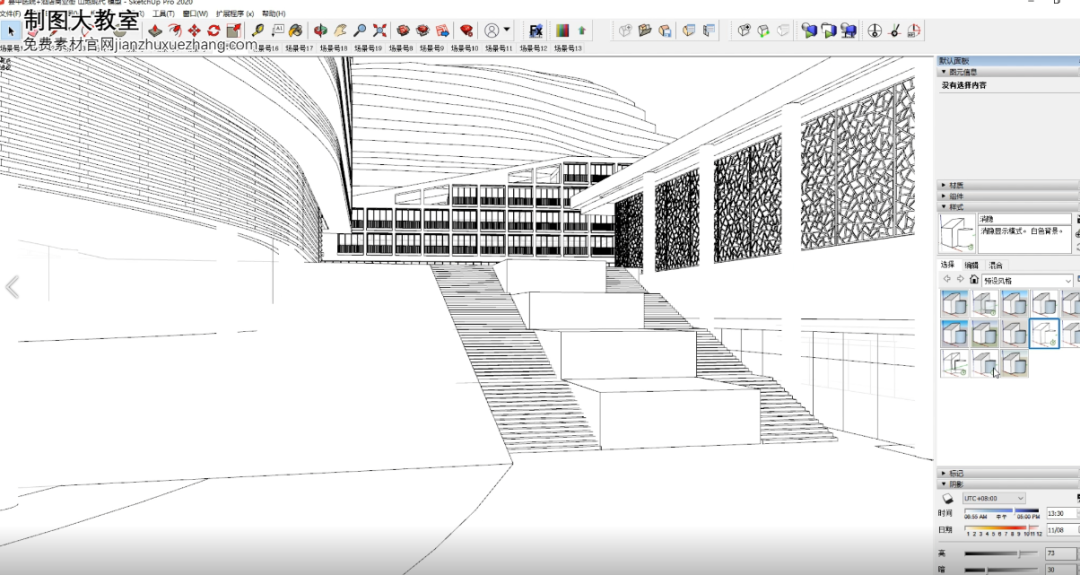The image size is (1080, 575).
Task: Choose the Follow Me tool
Action: point(175,30)
